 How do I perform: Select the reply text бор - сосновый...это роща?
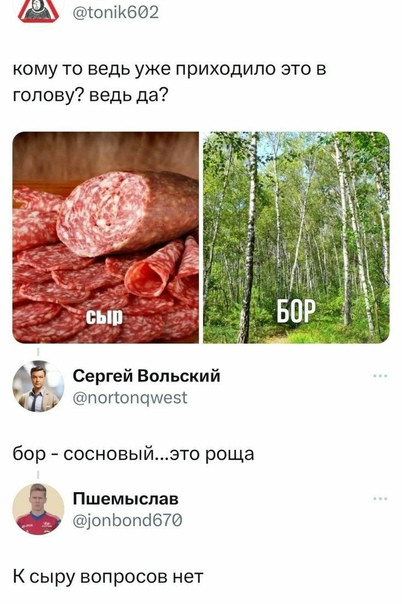tap(134, 454)
